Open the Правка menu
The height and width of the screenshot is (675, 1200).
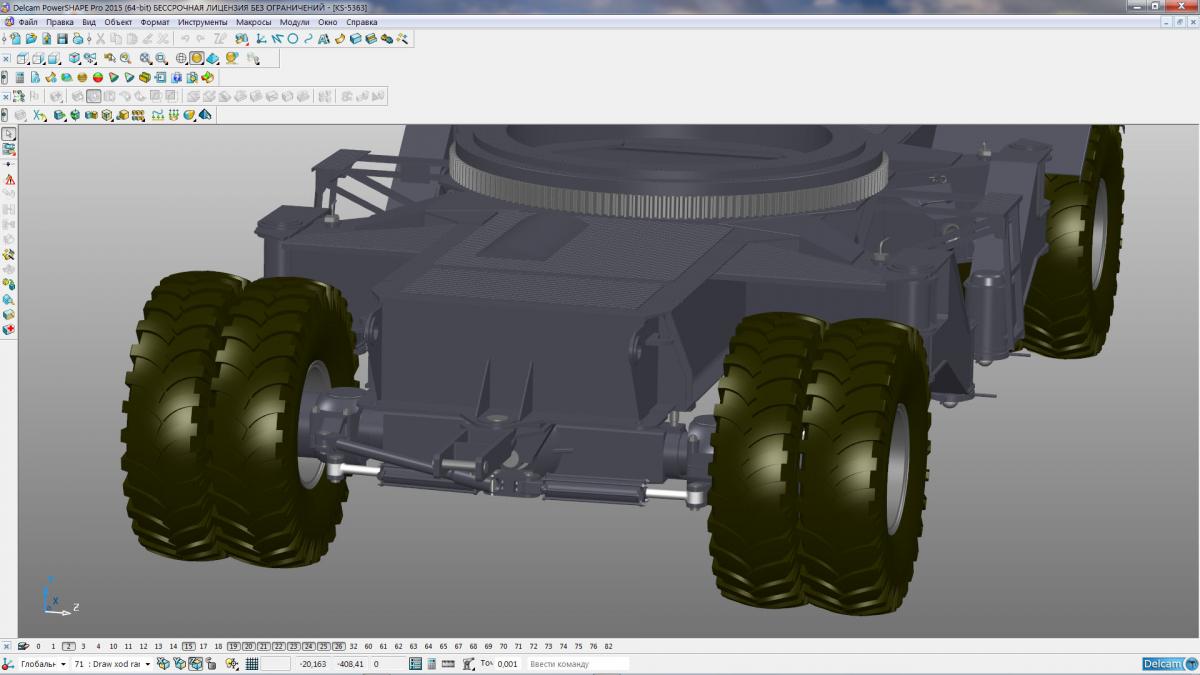tap(60, 22)
